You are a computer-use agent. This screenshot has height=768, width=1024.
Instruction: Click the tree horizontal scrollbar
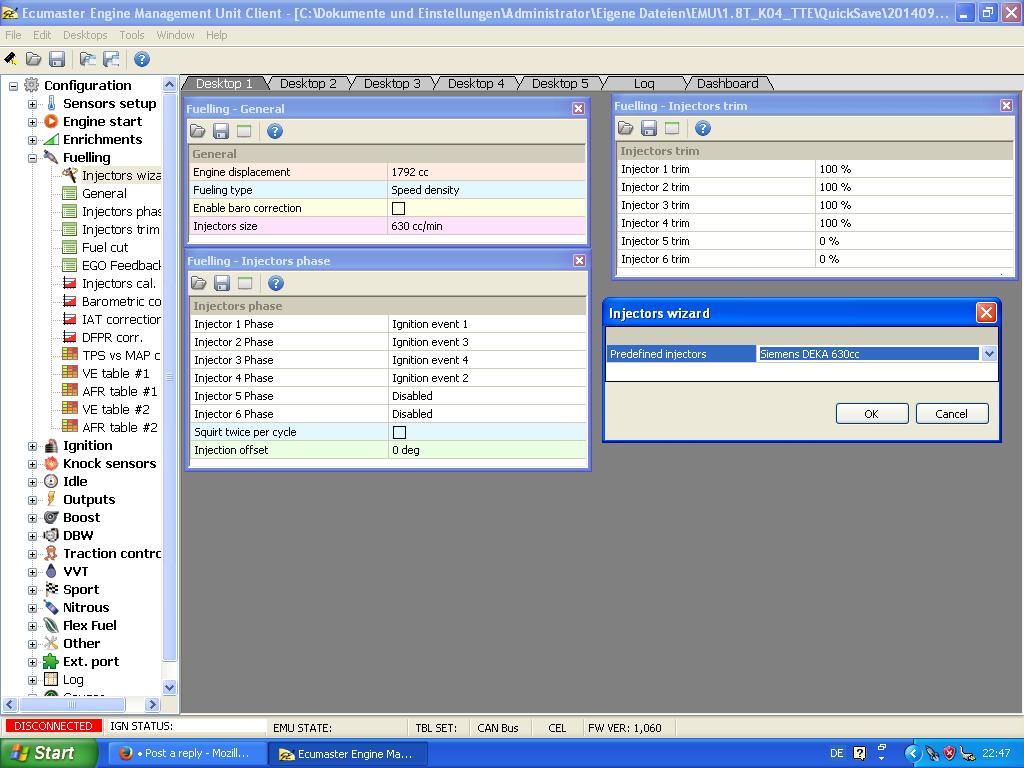(x=70, y=705)
